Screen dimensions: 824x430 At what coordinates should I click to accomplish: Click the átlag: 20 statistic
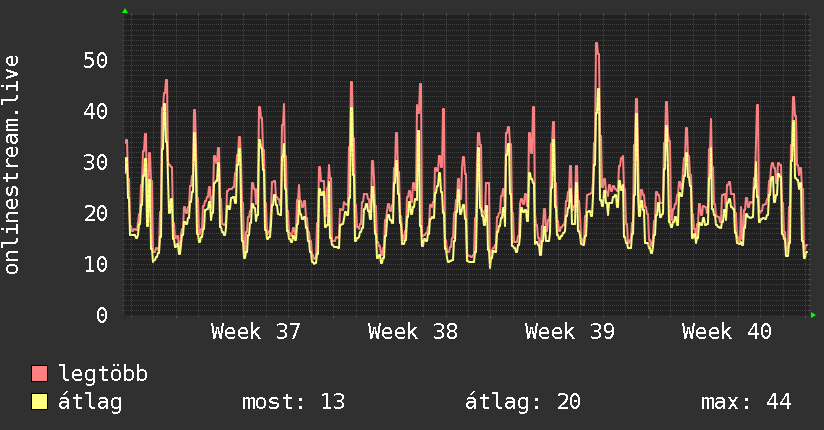(x=522, y=402)
